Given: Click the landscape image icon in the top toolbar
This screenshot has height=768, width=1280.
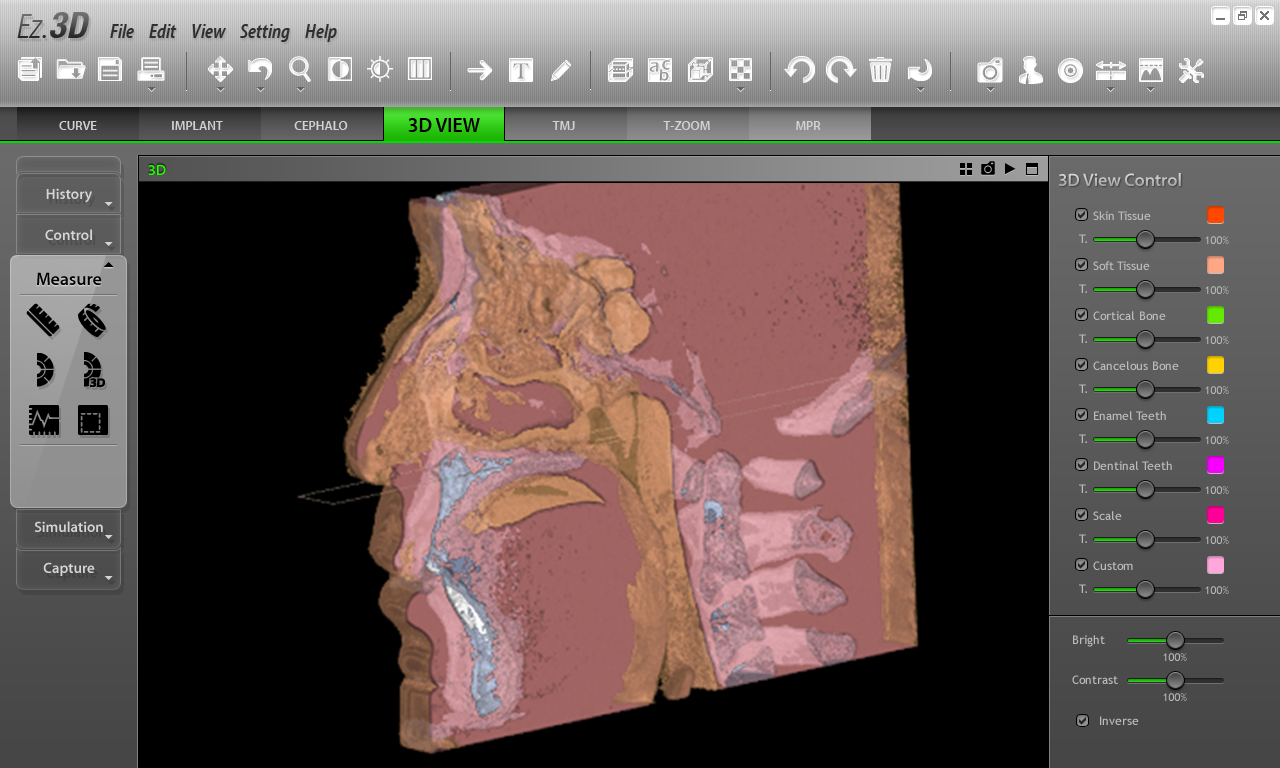Looking at the screenshot, I should click(1151, 70).
